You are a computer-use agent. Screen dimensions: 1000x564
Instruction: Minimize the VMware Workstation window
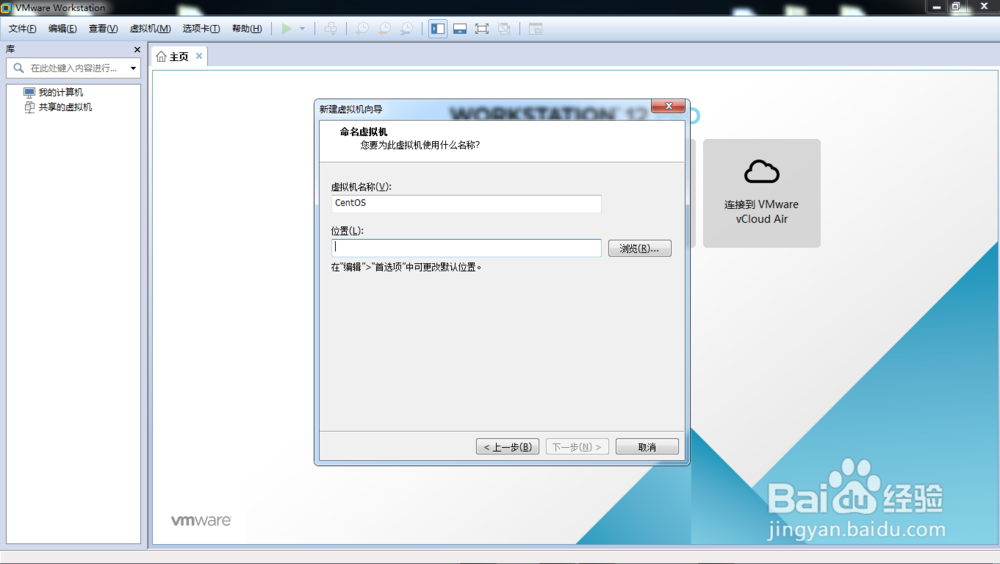point(936,7)
